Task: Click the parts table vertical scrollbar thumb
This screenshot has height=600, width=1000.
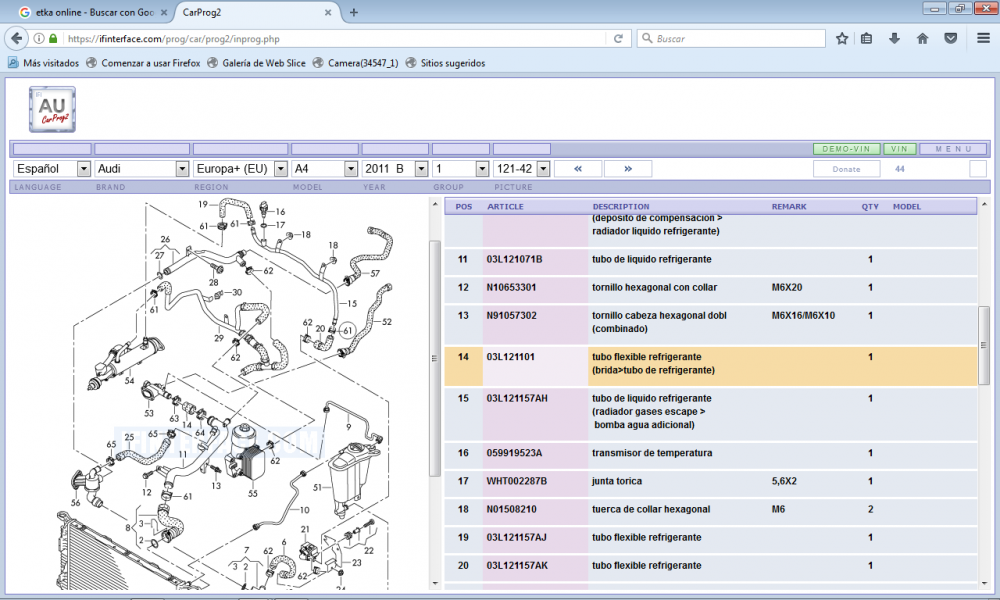Action: pos(983,344)
